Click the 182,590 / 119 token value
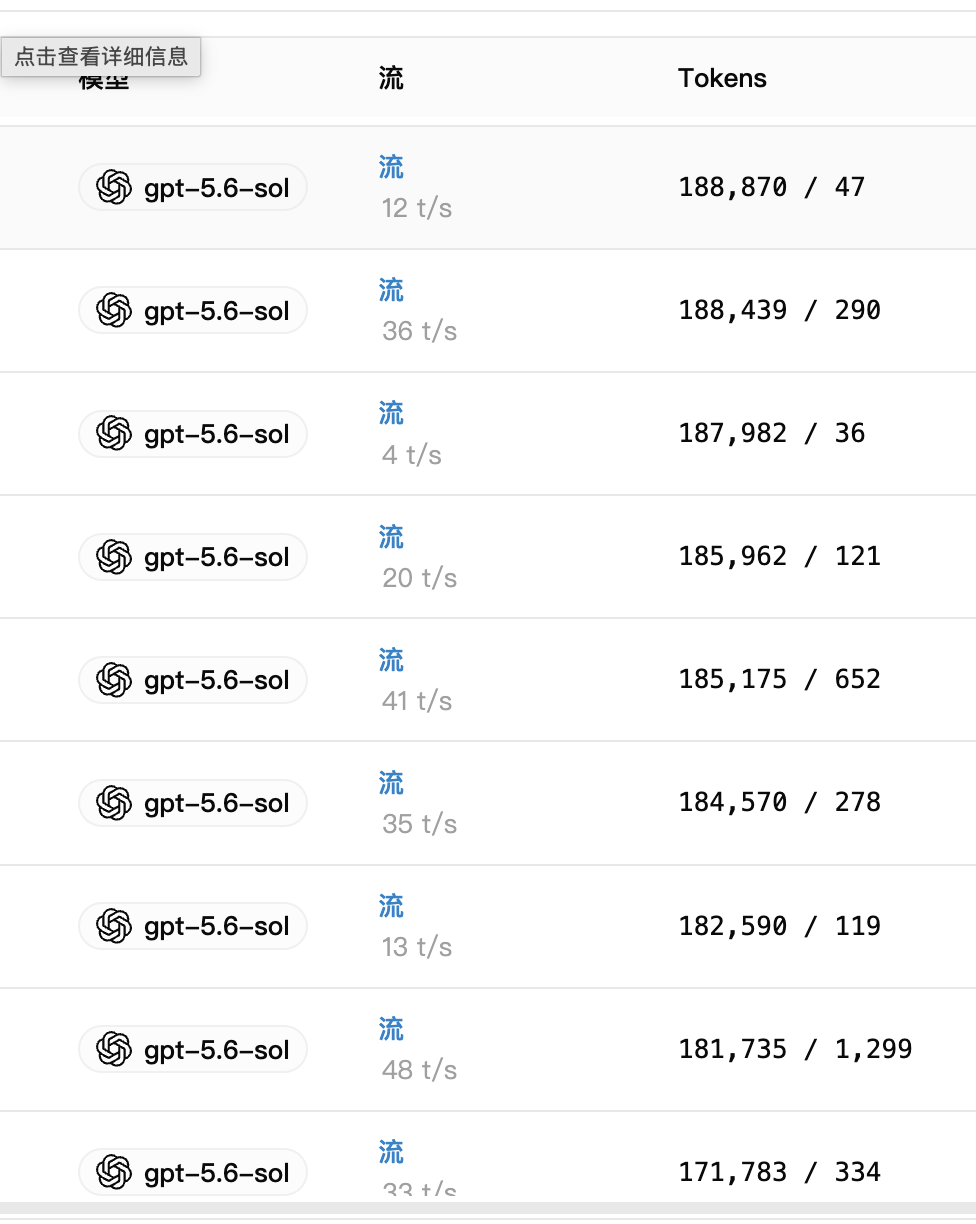 [x=779, y=926]
